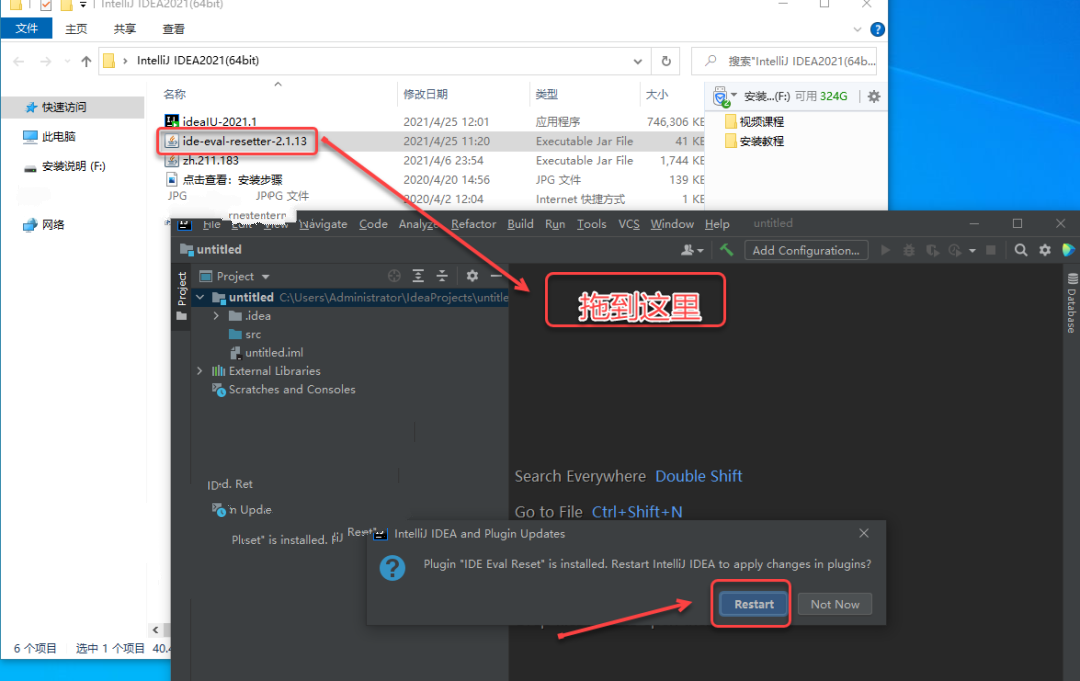Screen dimensions: 1080x681
Task: Click the Debug bug icon
Action: (908, 251)
